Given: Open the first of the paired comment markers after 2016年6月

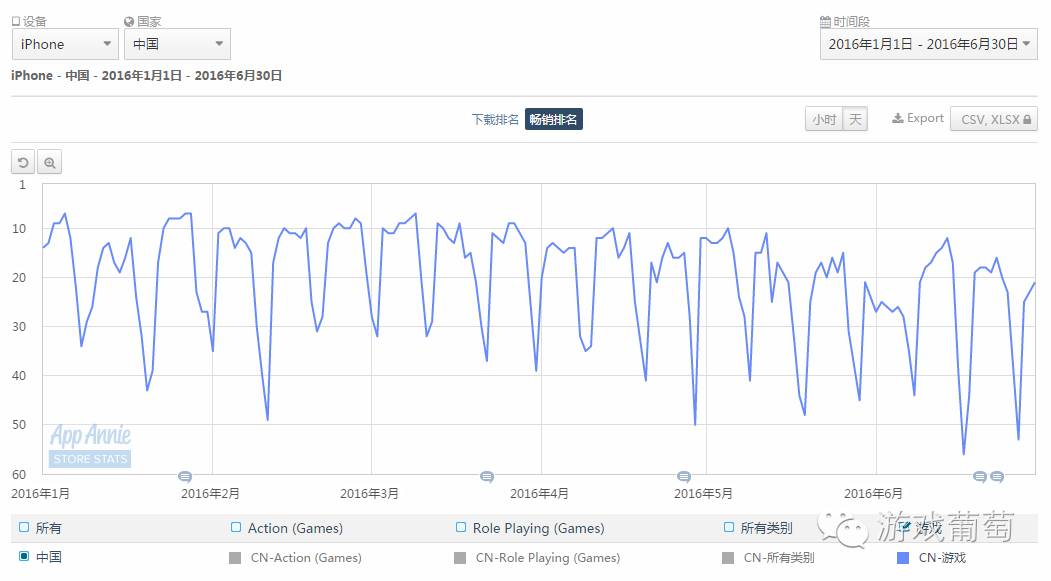Looking at the screenshot, I should (x=980, y=476).
